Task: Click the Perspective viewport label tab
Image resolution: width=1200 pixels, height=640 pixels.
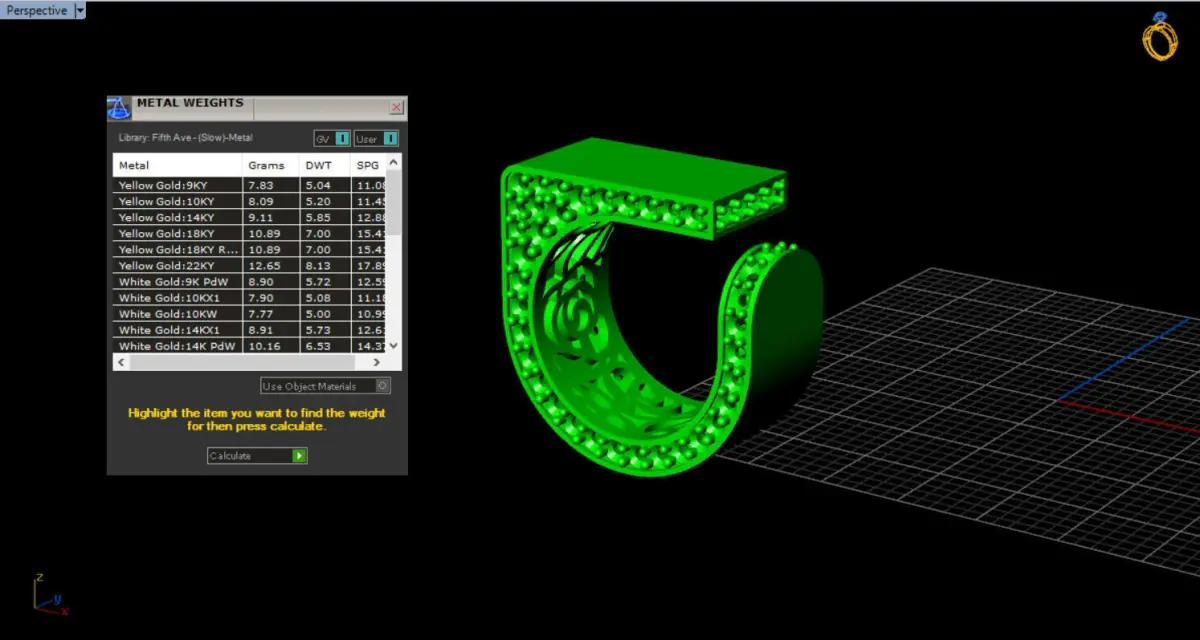Action: tap(37, 11)
